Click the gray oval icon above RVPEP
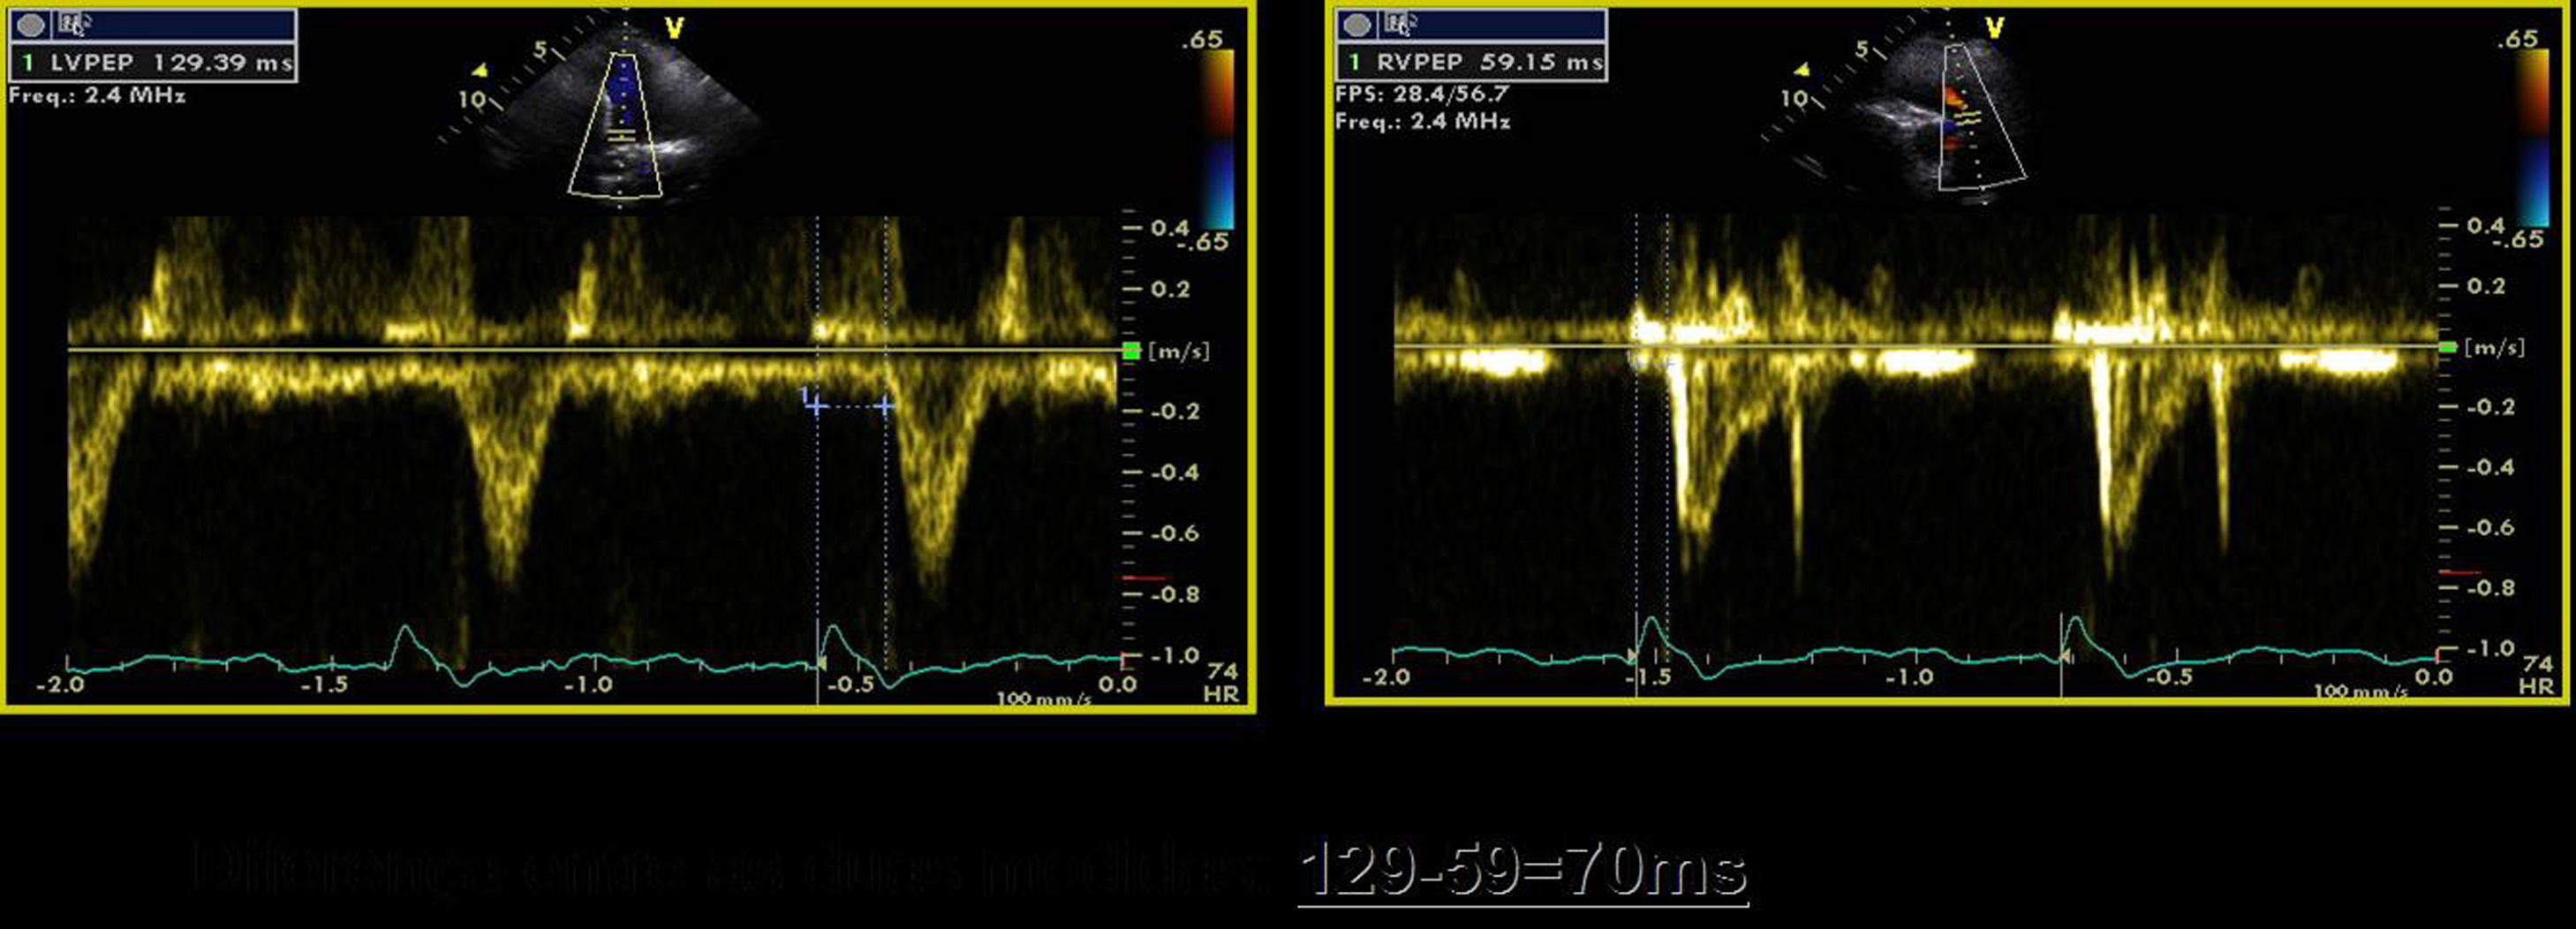Image resolution: width=2576 pixels, height=929 pixels. coord(1357,25)
